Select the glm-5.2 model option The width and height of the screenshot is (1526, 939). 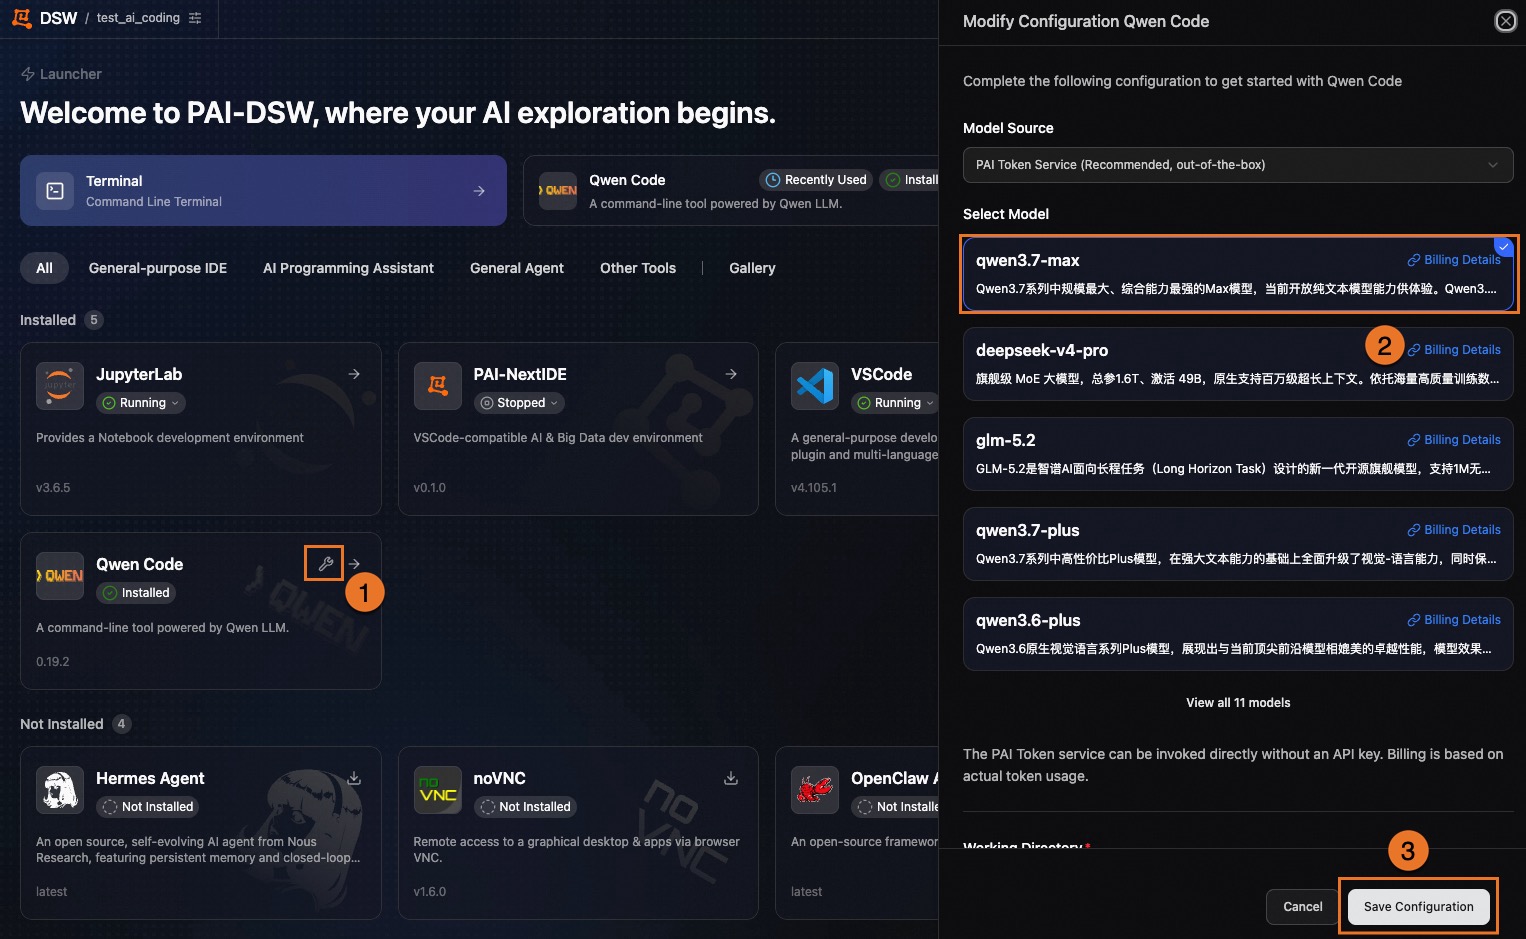point(1238,455)
